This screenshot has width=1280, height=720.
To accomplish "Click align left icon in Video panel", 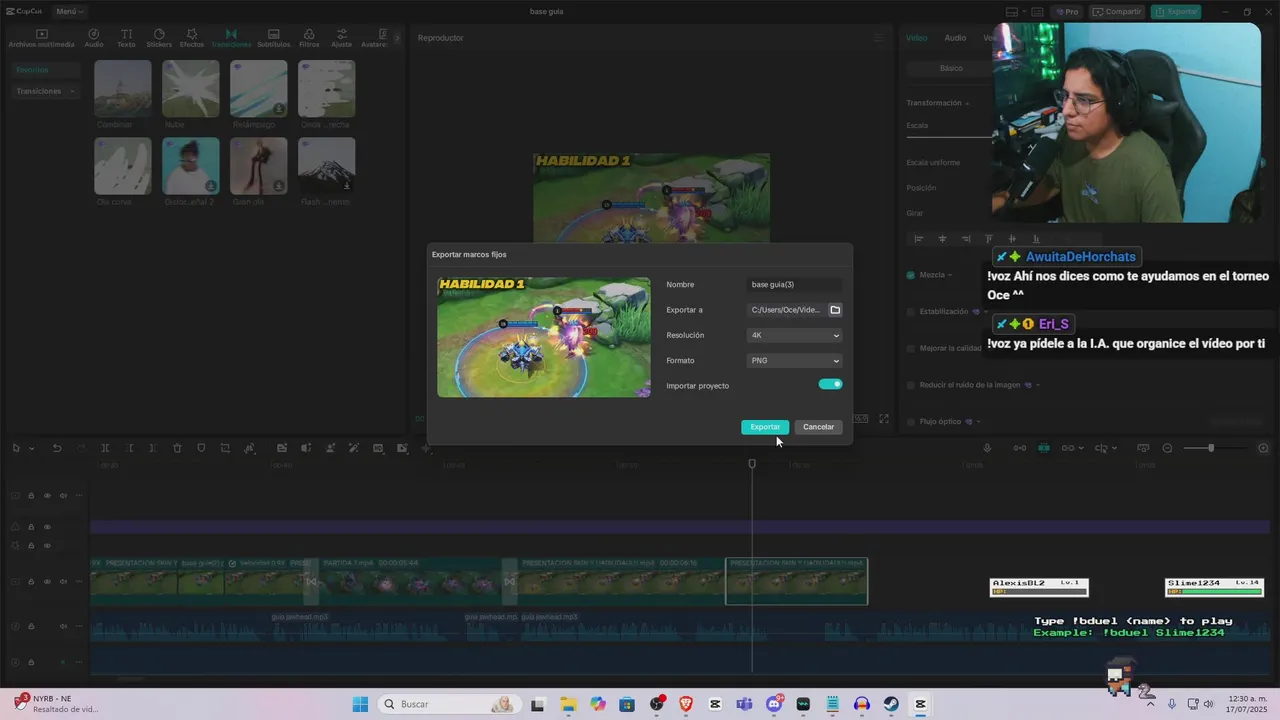I will tap(919, 239).
